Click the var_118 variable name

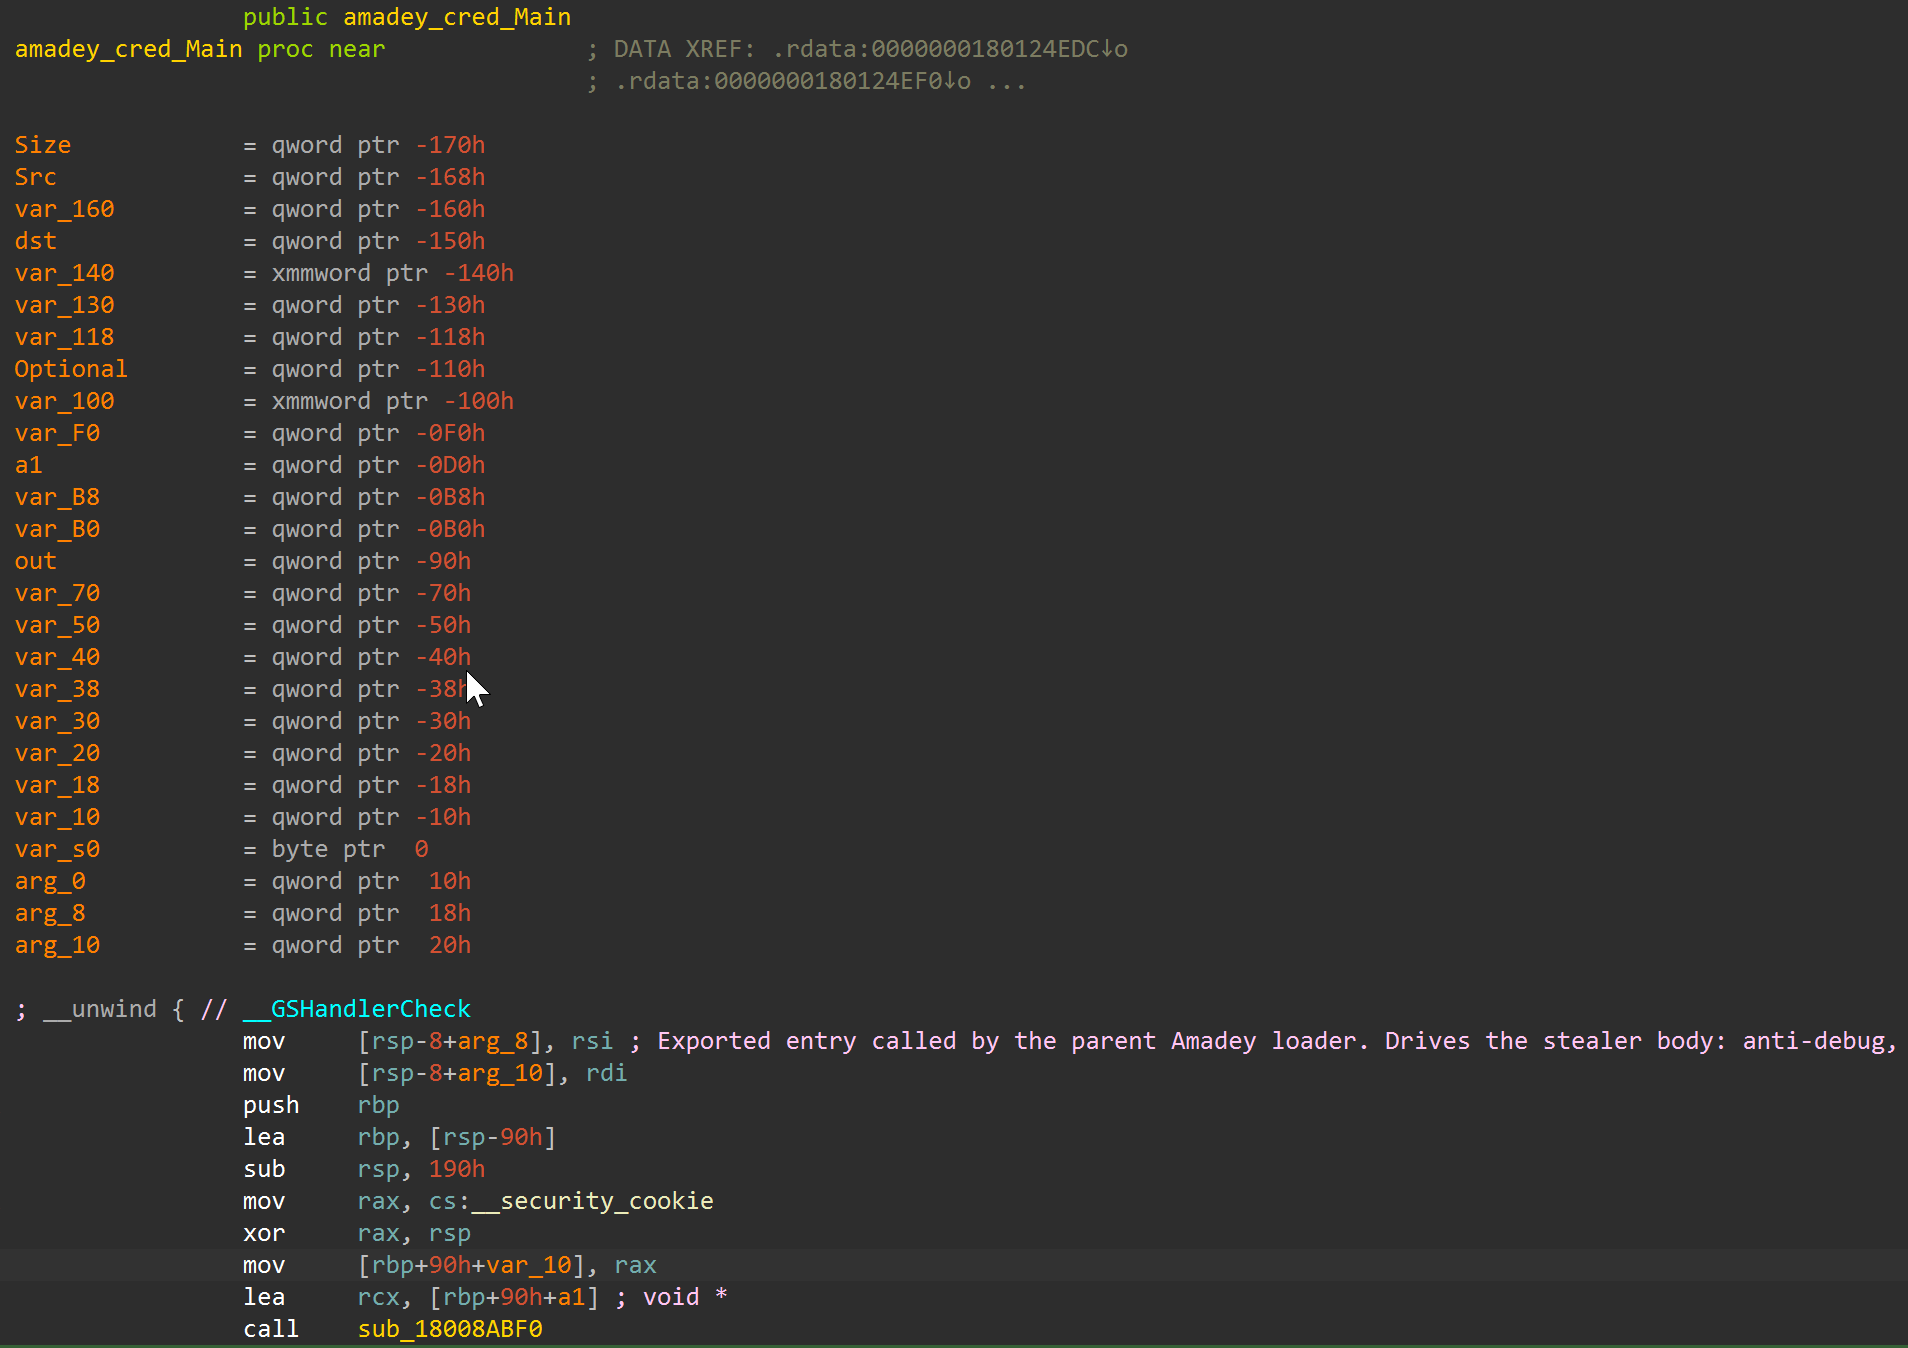point(65,337)
